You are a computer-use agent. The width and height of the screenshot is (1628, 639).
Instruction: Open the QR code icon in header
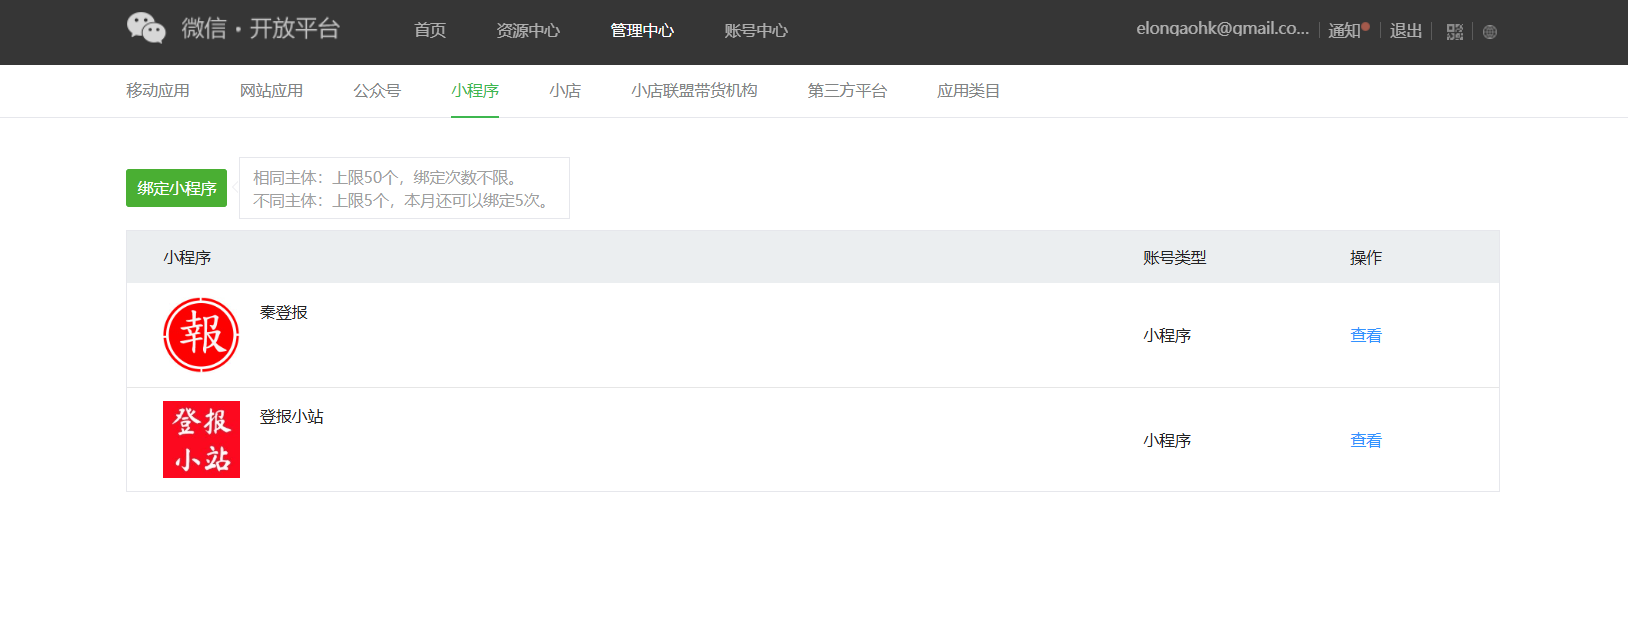point(1455,32)
